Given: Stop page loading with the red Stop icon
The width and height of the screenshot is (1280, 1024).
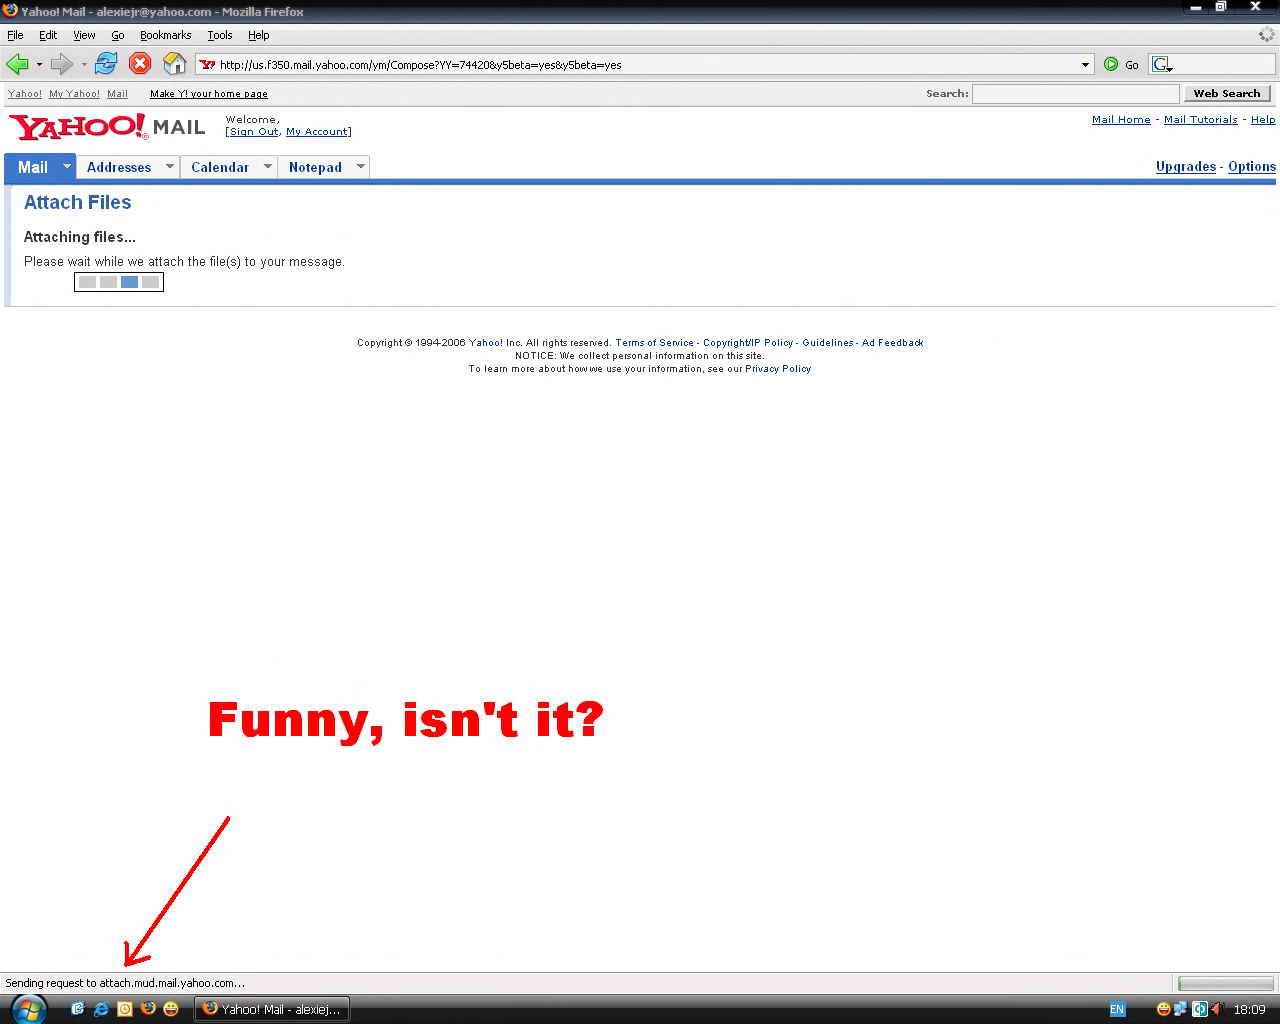Looking at the screenshot, I should click(140, 64).
